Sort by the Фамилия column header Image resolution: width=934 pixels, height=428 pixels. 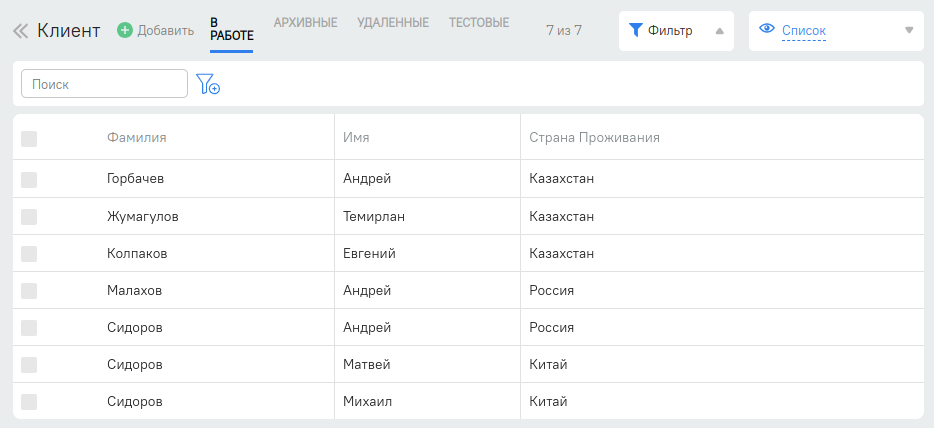[x=137, y=138]
